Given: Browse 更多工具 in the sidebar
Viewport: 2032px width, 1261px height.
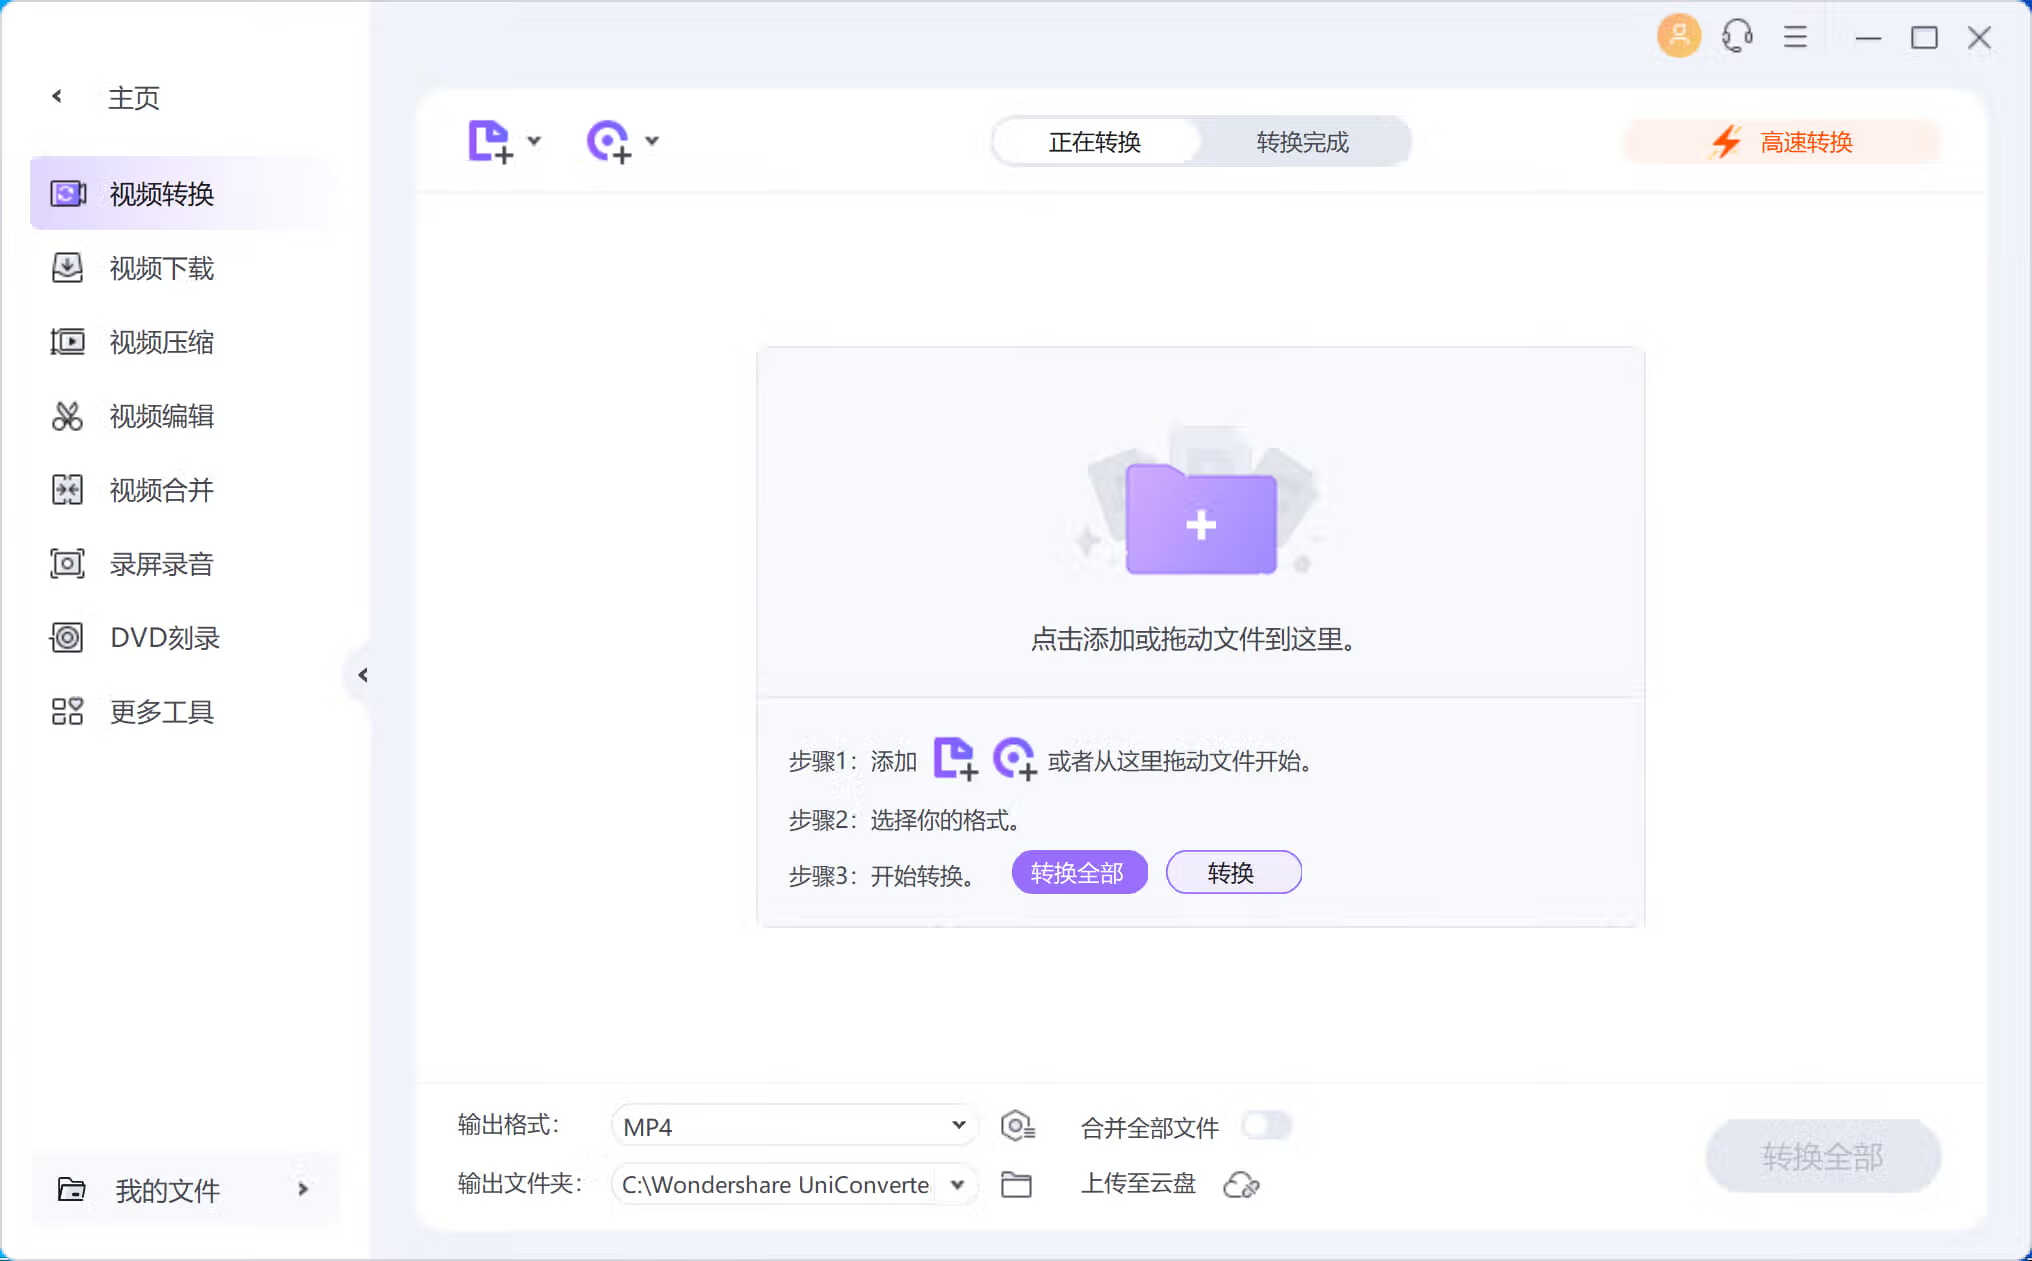Looking at the screenshot, I should (161, 711).
